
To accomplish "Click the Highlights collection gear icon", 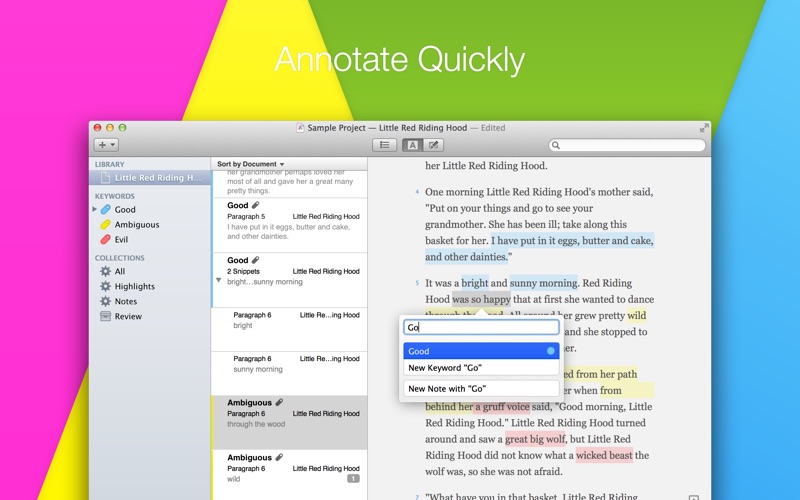I will tap(105, 286).
